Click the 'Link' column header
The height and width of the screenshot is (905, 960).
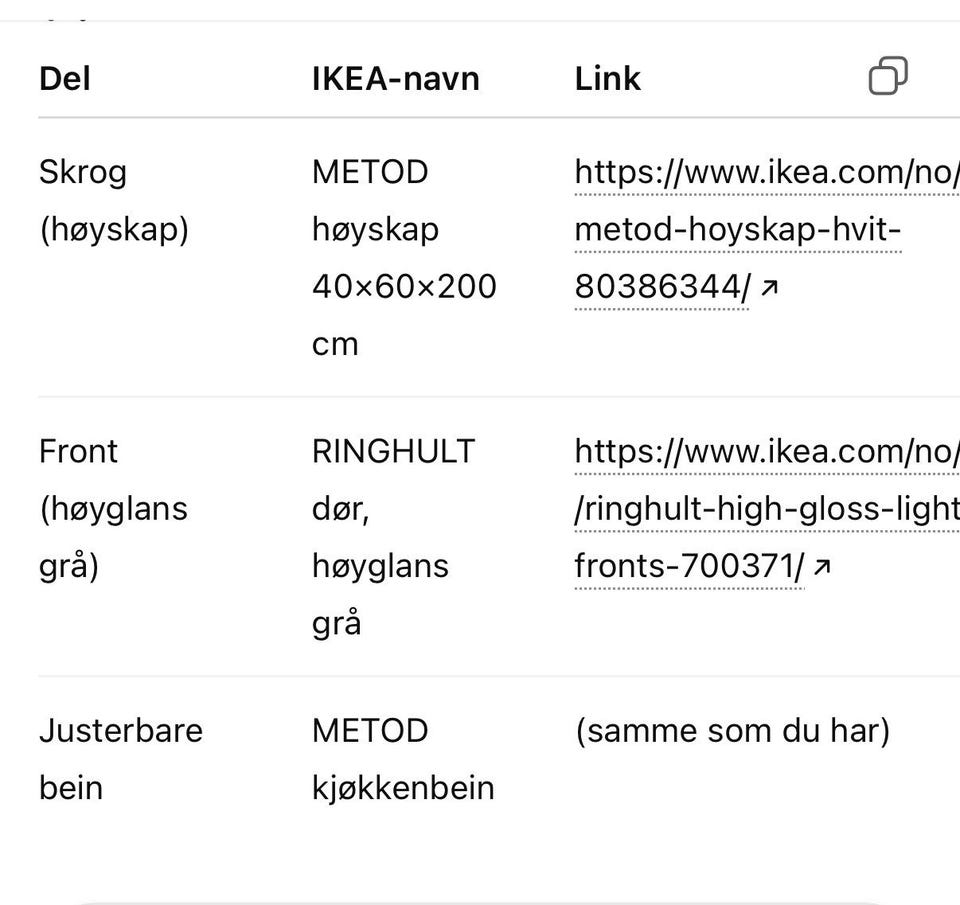(x=607, y=79)
